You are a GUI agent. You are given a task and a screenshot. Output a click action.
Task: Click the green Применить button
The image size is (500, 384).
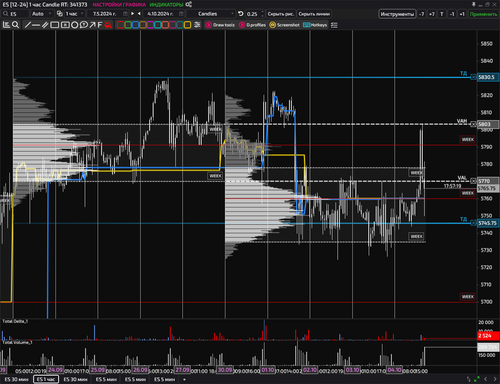(483, 14)
